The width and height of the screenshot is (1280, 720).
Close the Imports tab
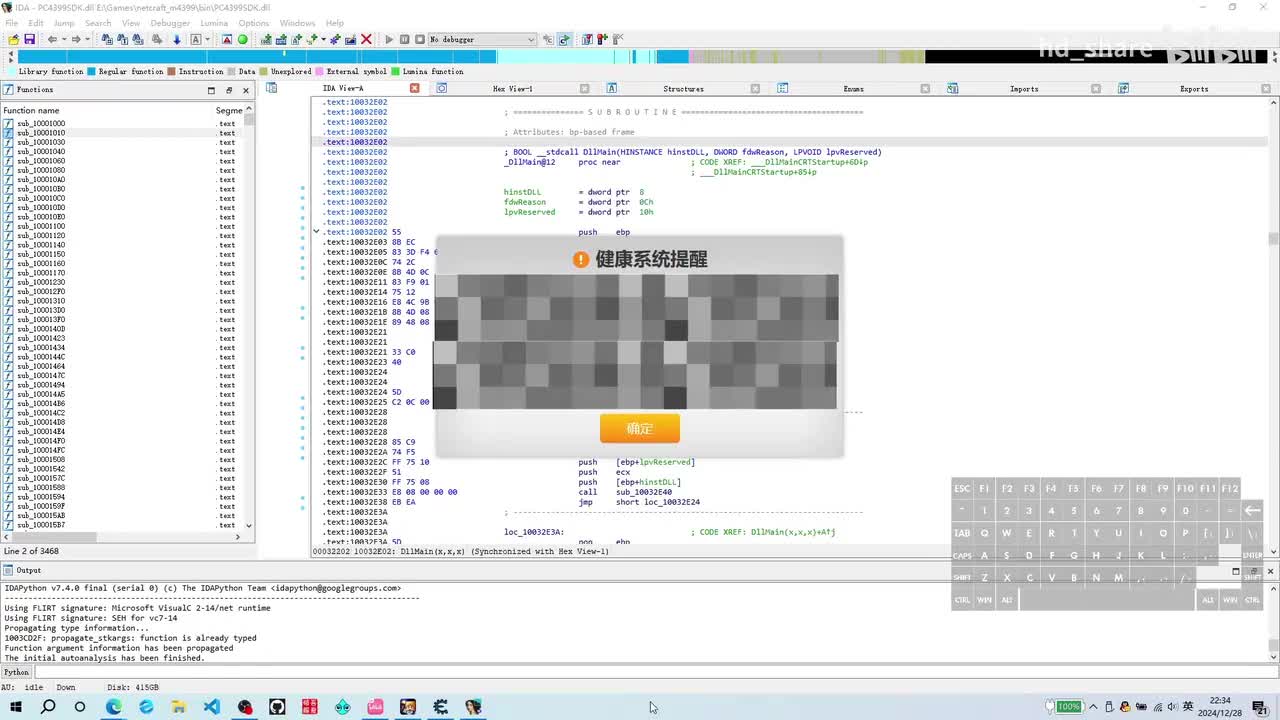coord(1095,89)
